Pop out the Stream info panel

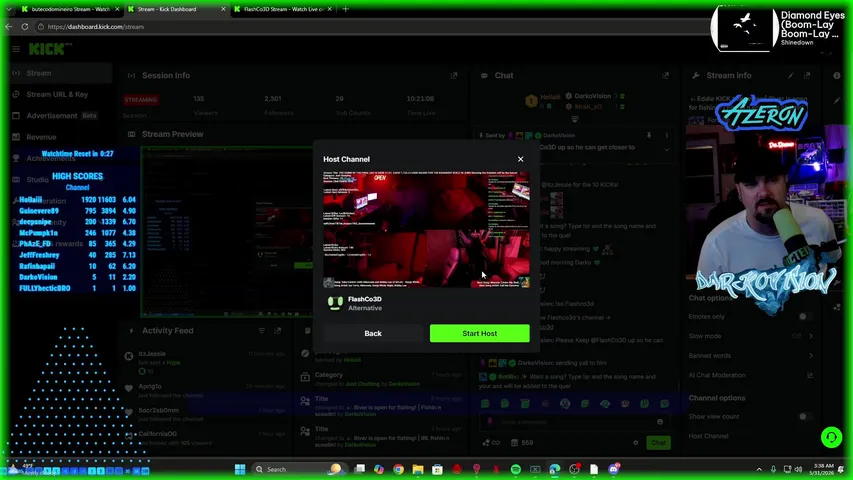[x=807, y=76]
